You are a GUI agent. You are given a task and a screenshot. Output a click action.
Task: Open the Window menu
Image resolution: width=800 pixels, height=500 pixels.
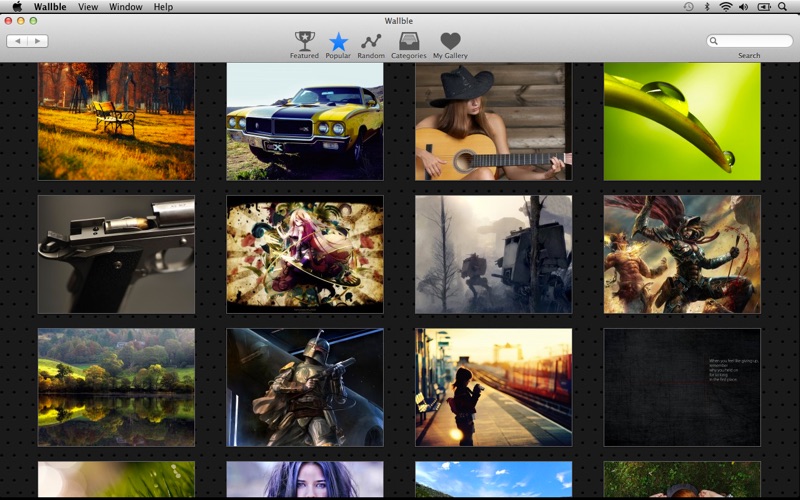[x=125, y=7]
